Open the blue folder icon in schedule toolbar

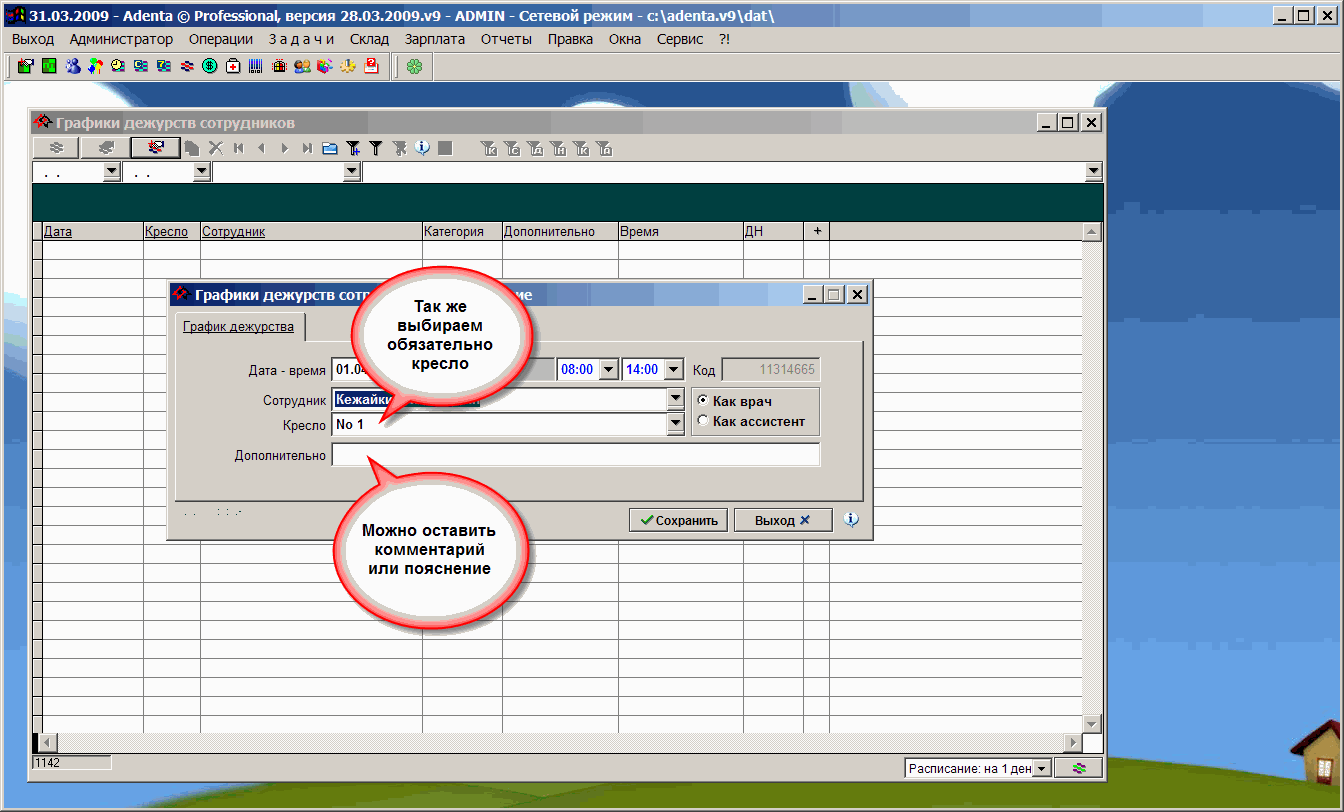(330, 148)
